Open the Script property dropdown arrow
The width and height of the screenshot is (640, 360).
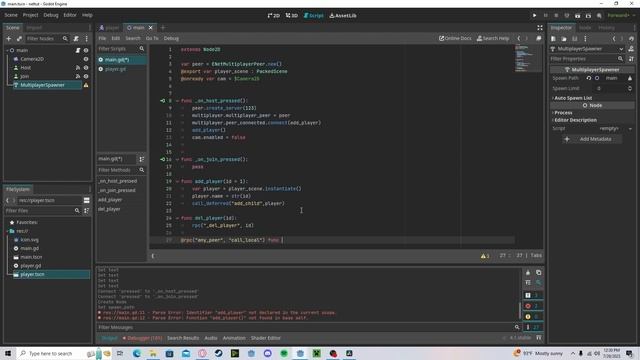[x=631, y=129]
